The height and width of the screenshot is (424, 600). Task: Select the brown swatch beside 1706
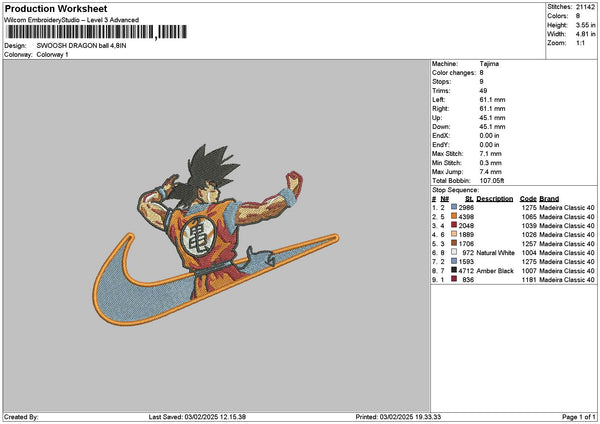tap(454, 243)
